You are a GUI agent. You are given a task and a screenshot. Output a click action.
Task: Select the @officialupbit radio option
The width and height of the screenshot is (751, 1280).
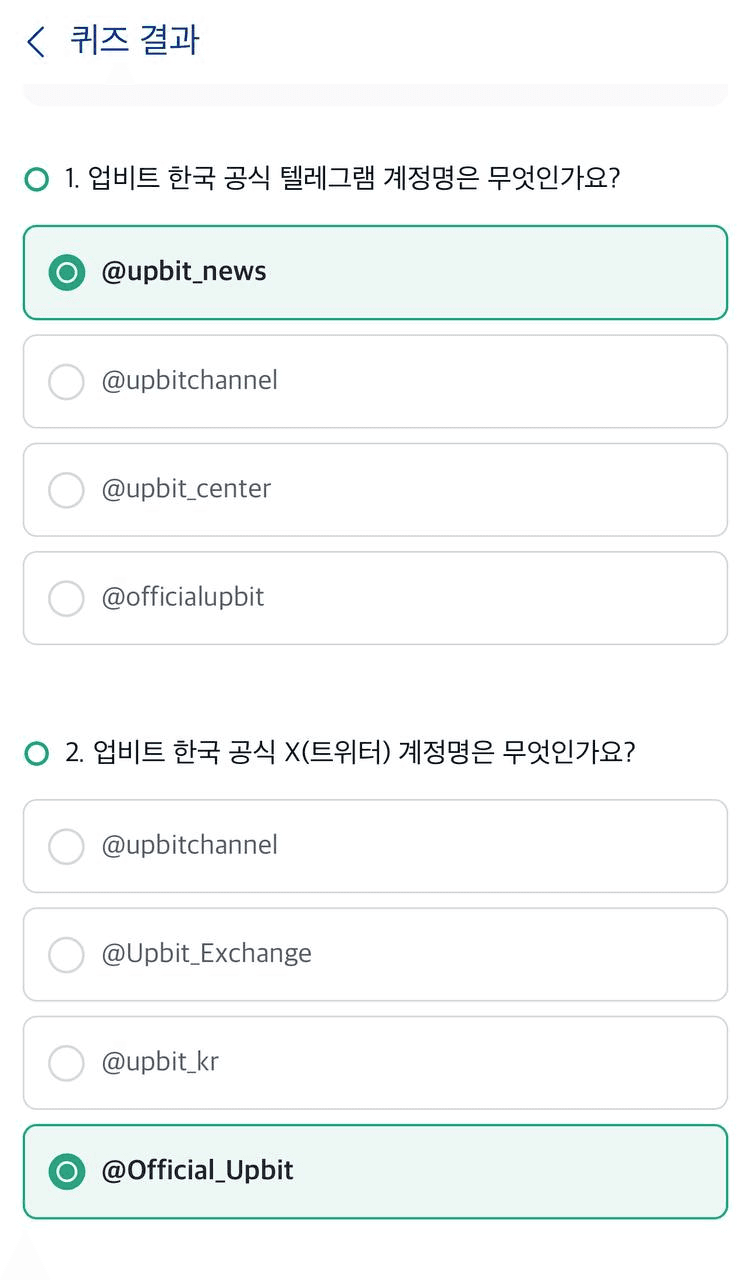(x=66, y=598)
